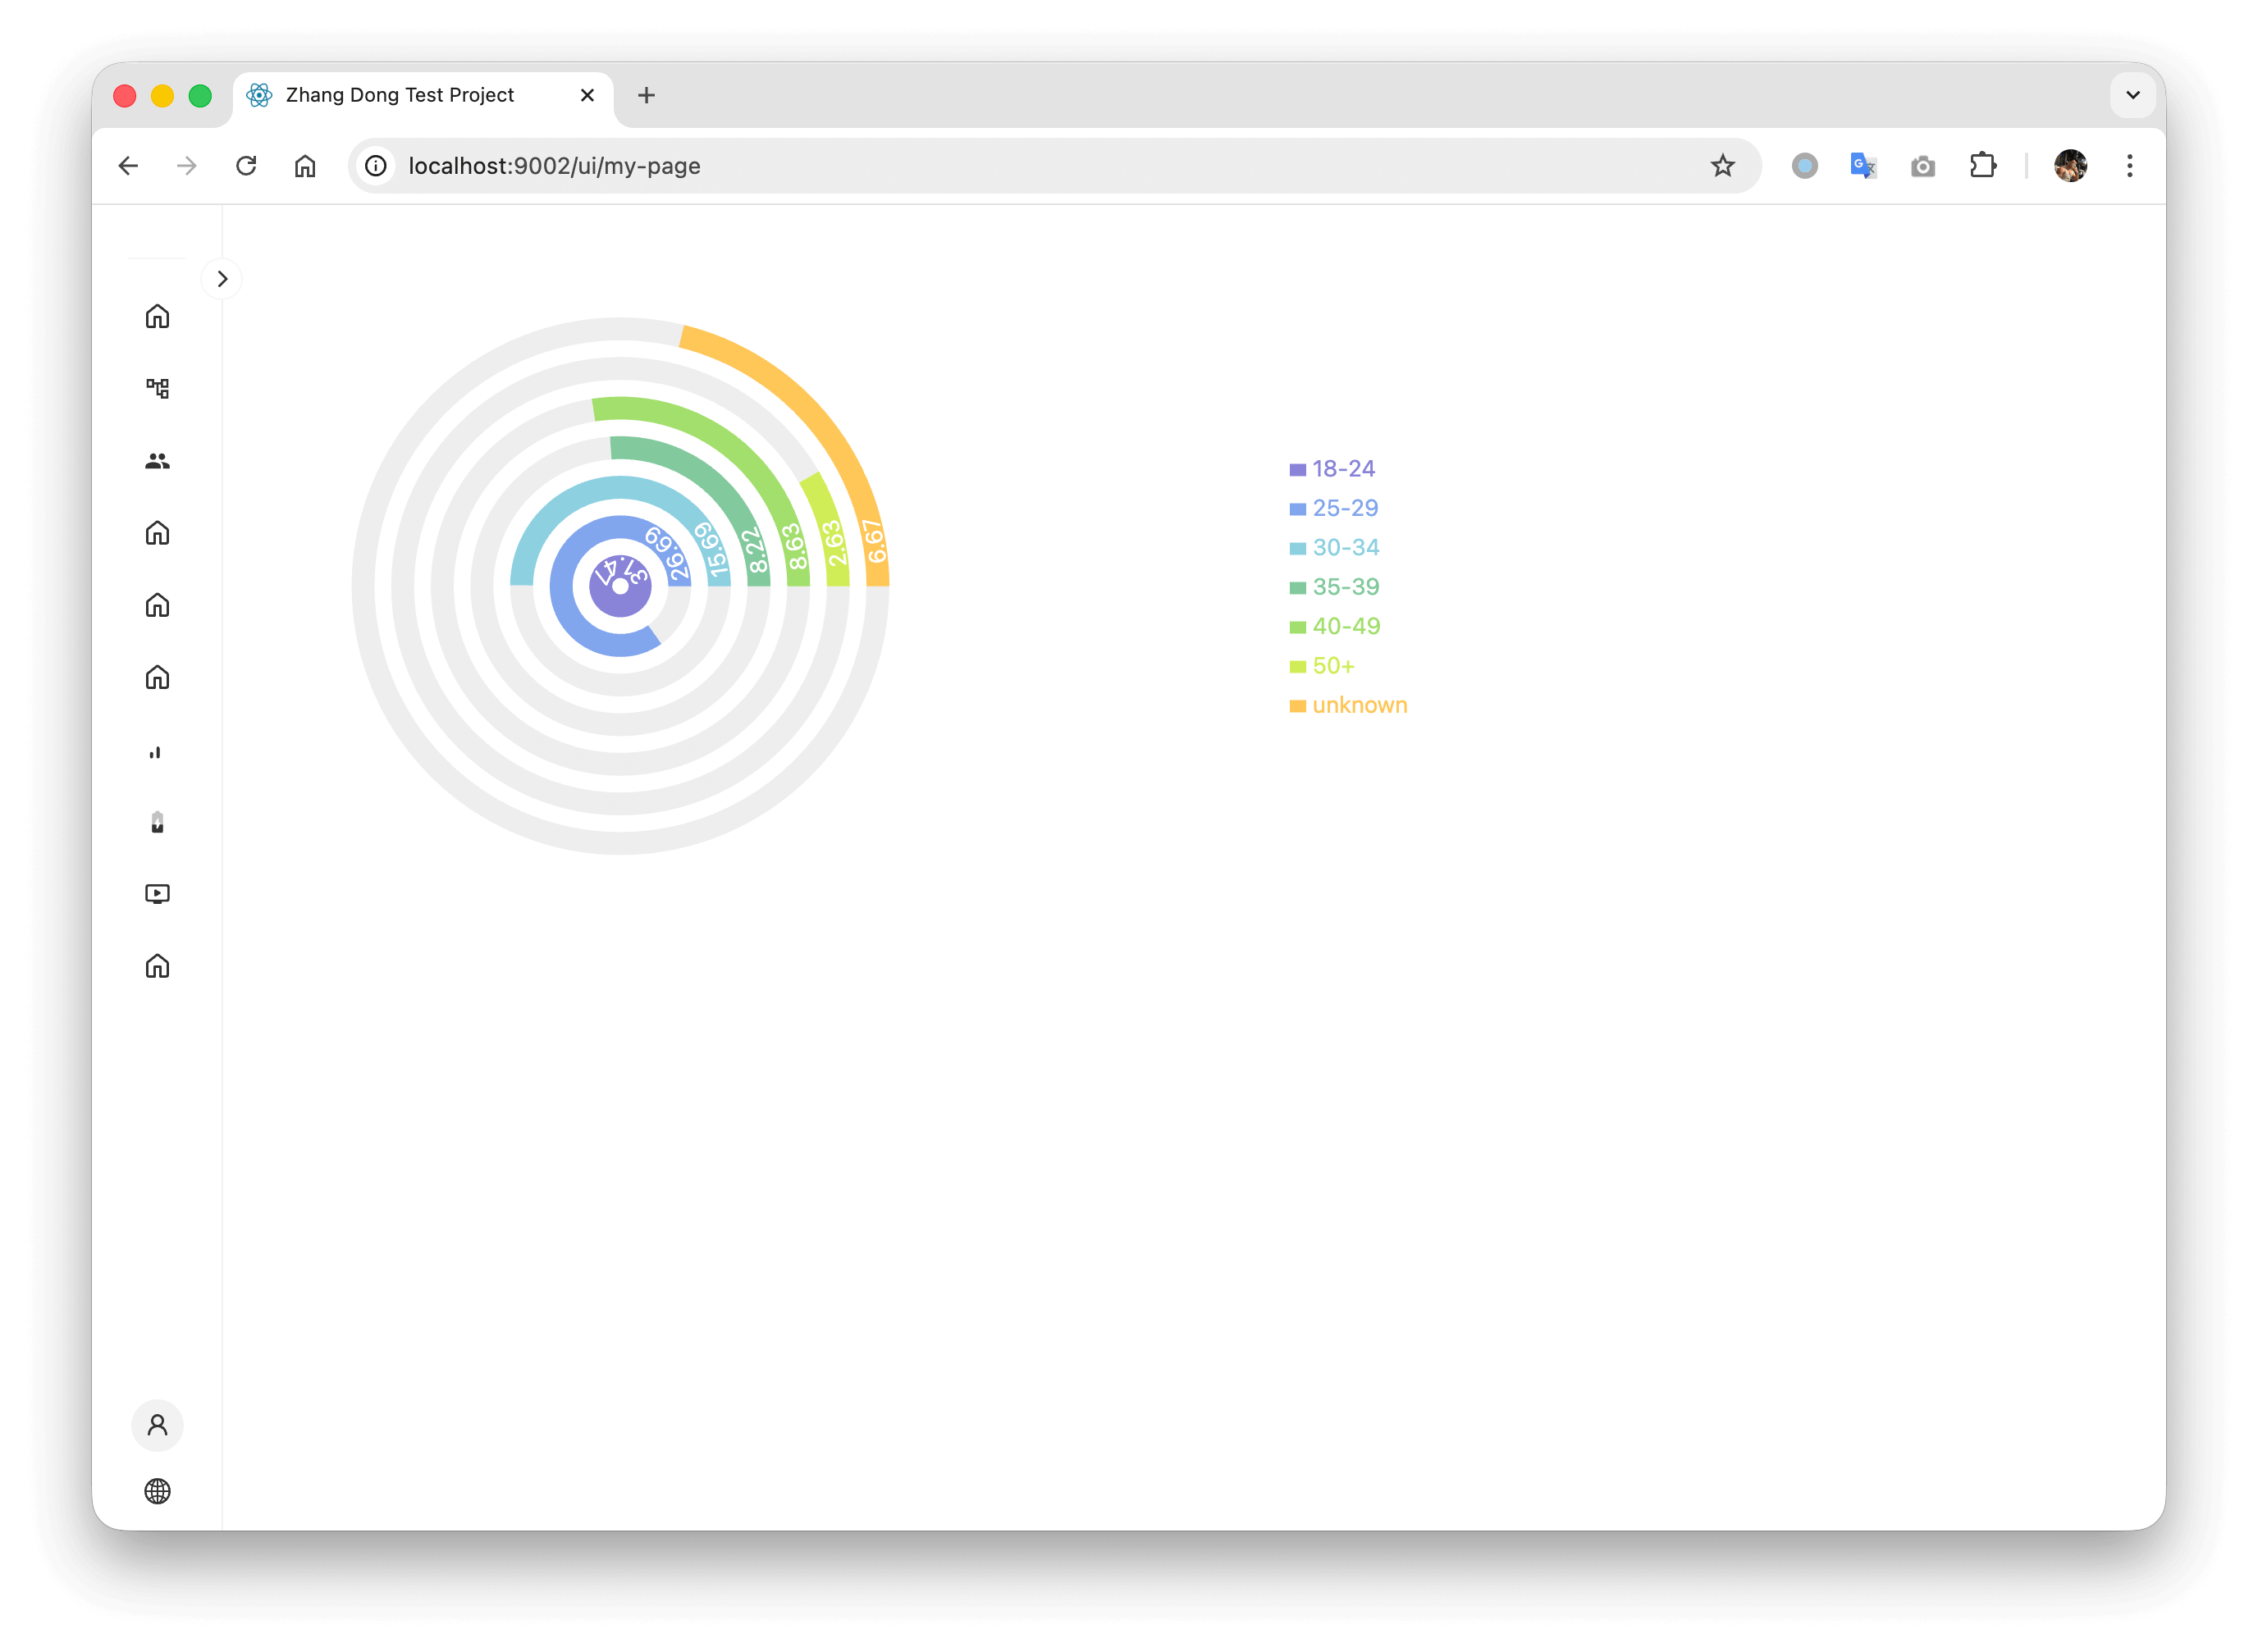Open the tree structure sidebar icon

point(157,388)
